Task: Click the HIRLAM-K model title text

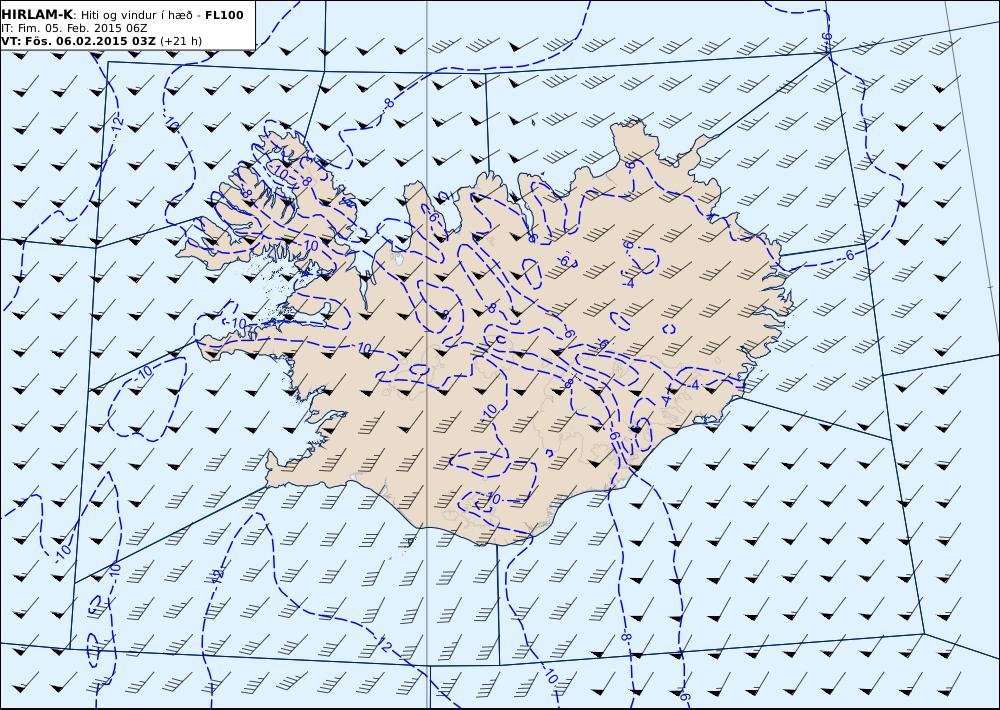Action: tap(36, 15)
